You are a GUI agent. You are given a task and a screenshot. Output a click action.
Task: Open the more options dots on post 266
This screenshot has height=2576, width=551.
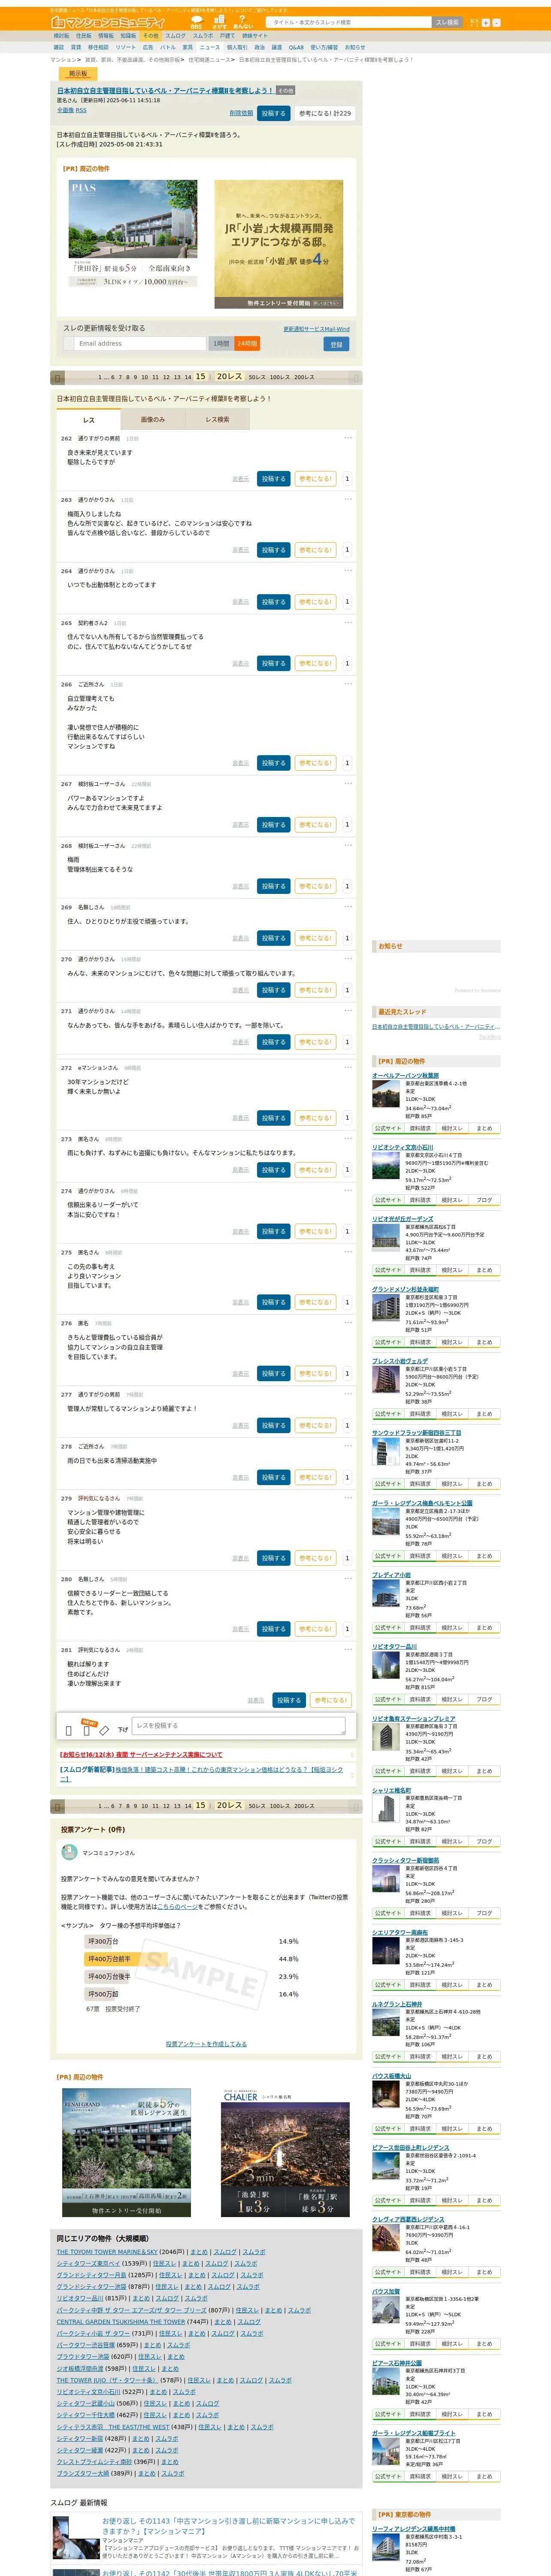point(348,684)
